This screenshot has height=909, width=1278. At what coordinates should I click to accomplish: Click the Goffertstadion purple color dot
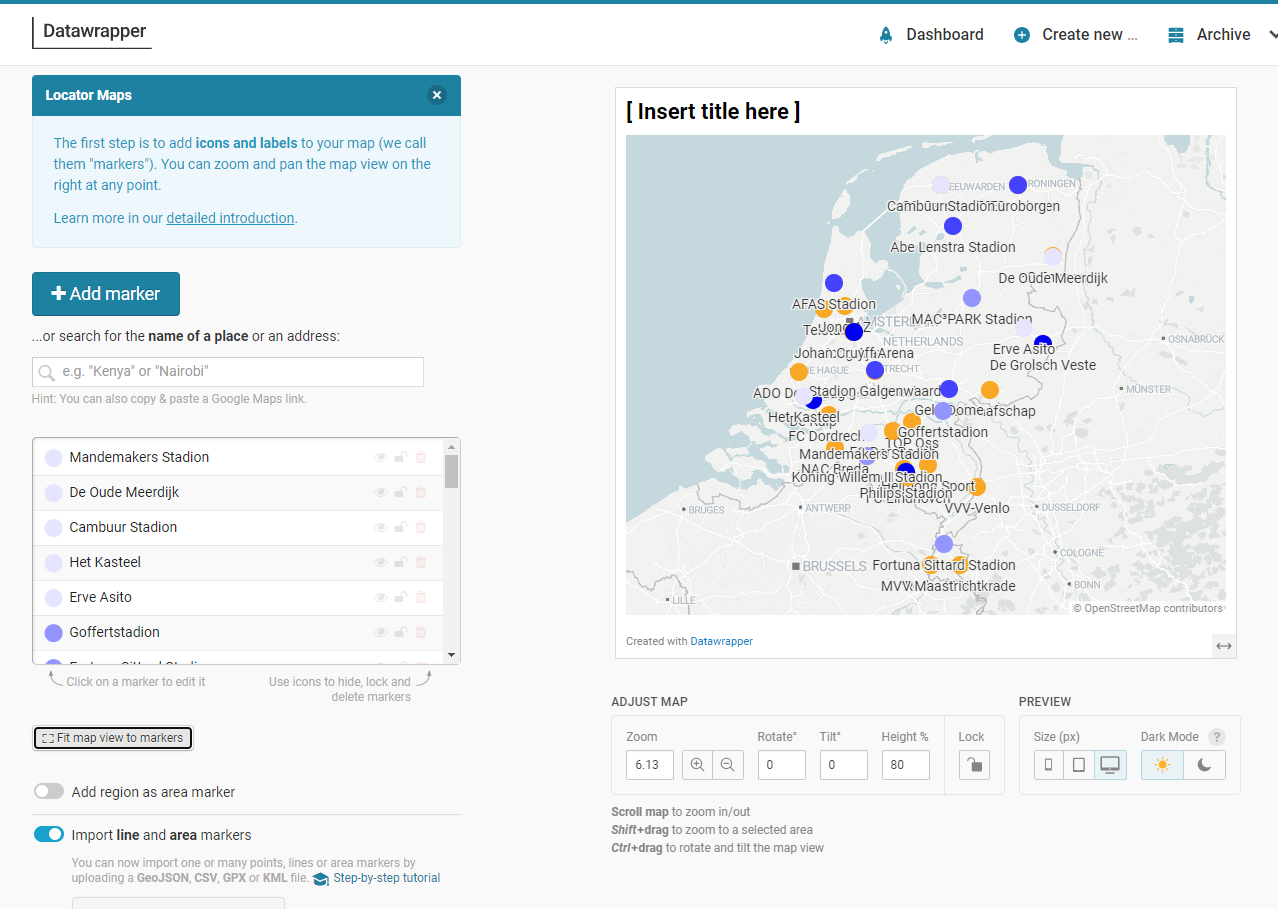54,632
